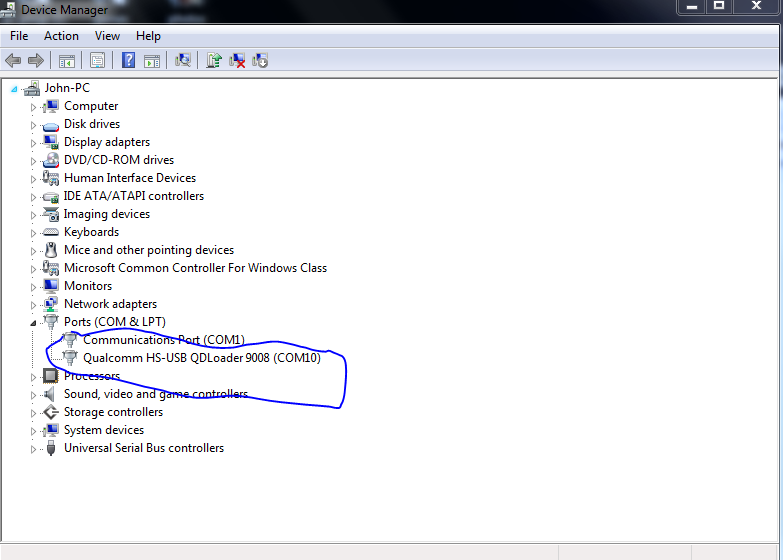Click the Communications Port COM1 icon

pos(70,340)
